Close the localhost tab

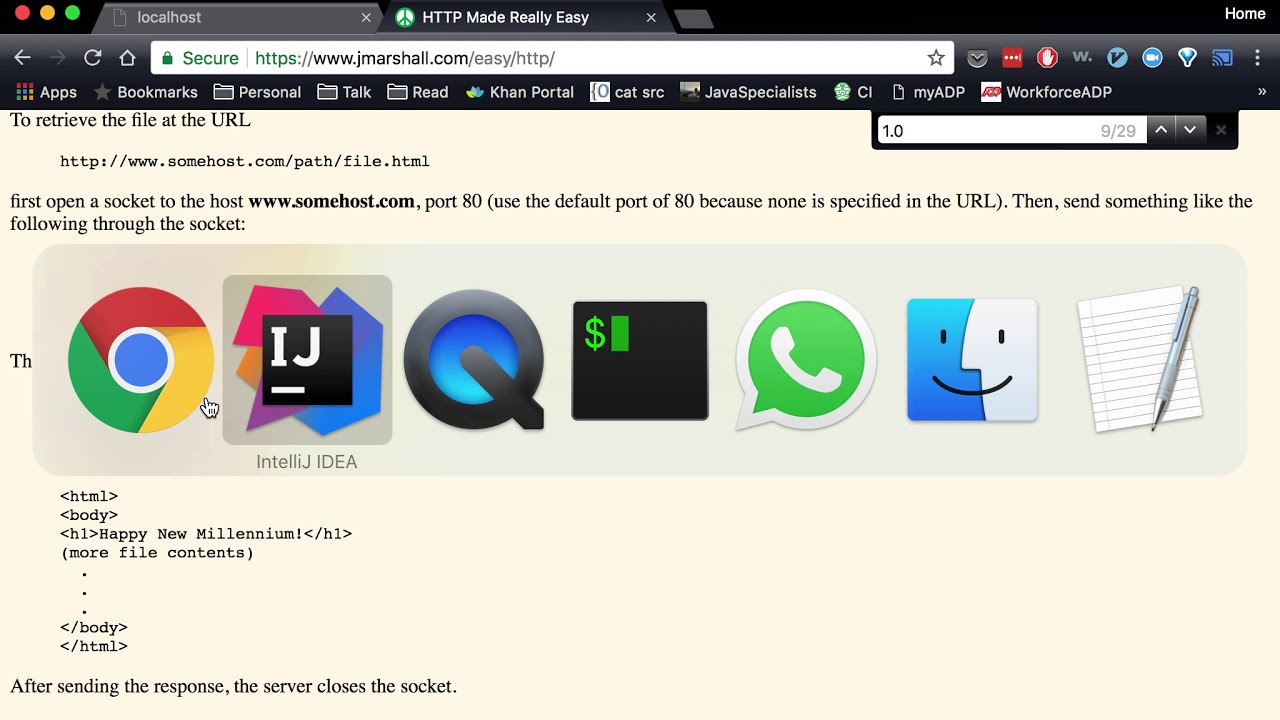click(x=366, y=17)
